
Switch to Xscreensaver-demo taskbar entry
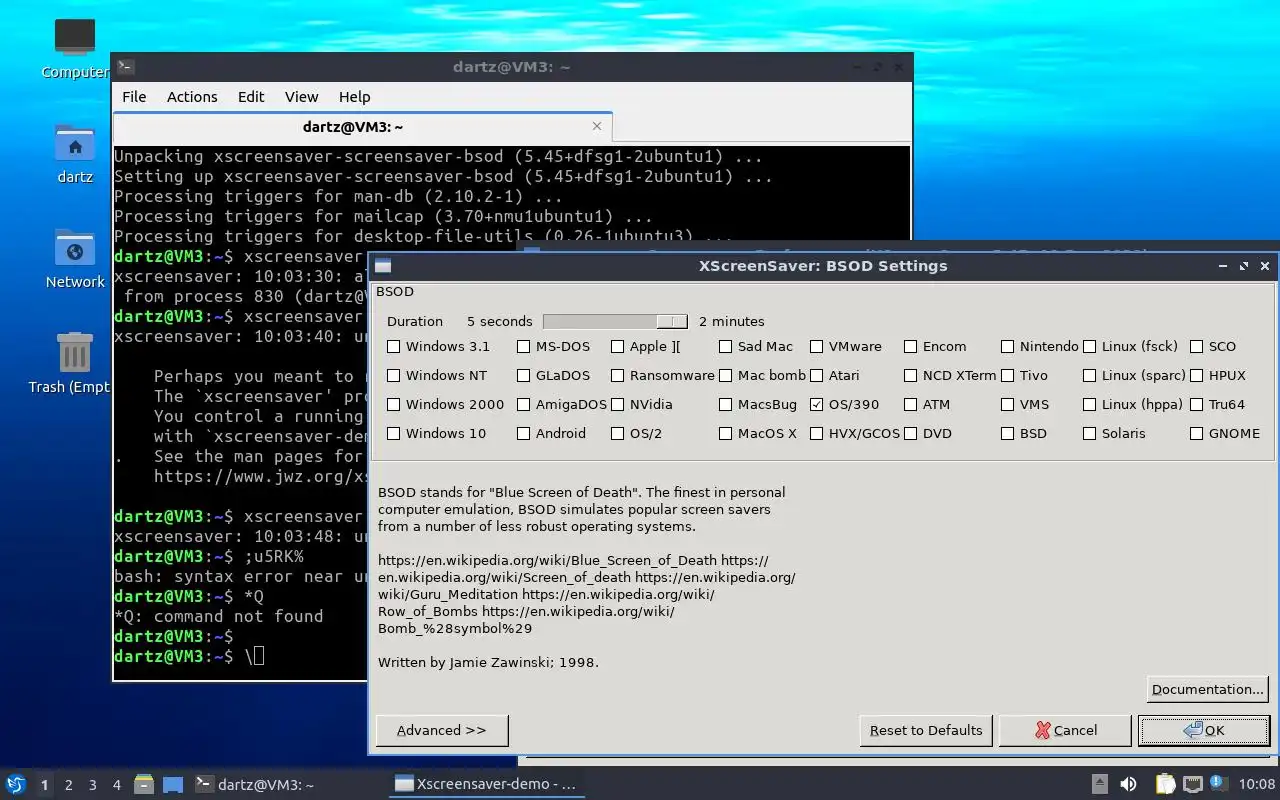click(485, 784)
